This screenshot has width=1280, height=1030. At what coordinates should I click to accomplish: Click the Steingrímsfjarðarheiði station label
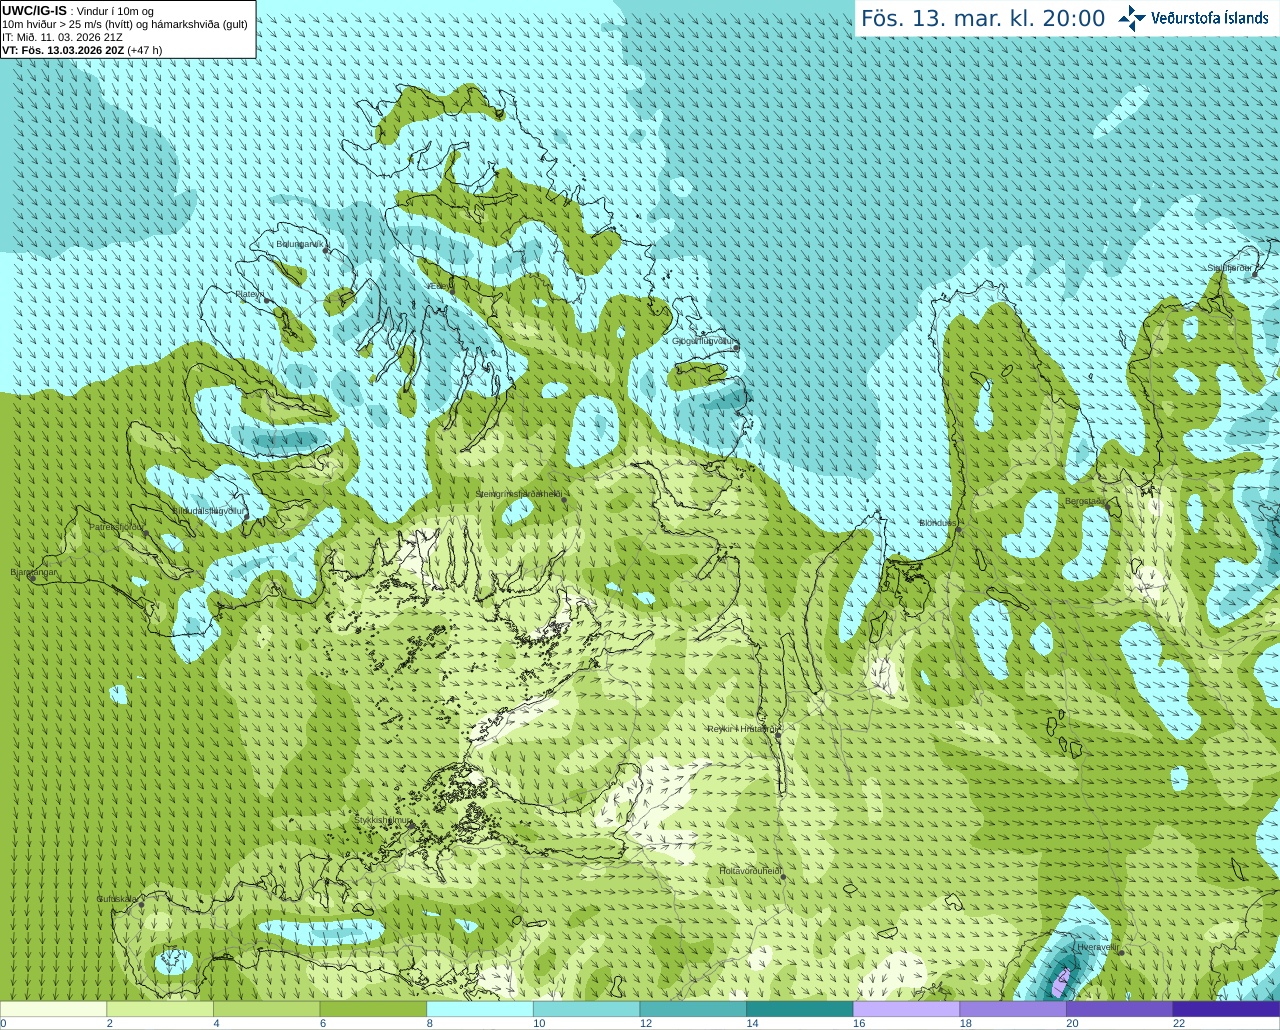pyautogui.click(x=518, y=494)
